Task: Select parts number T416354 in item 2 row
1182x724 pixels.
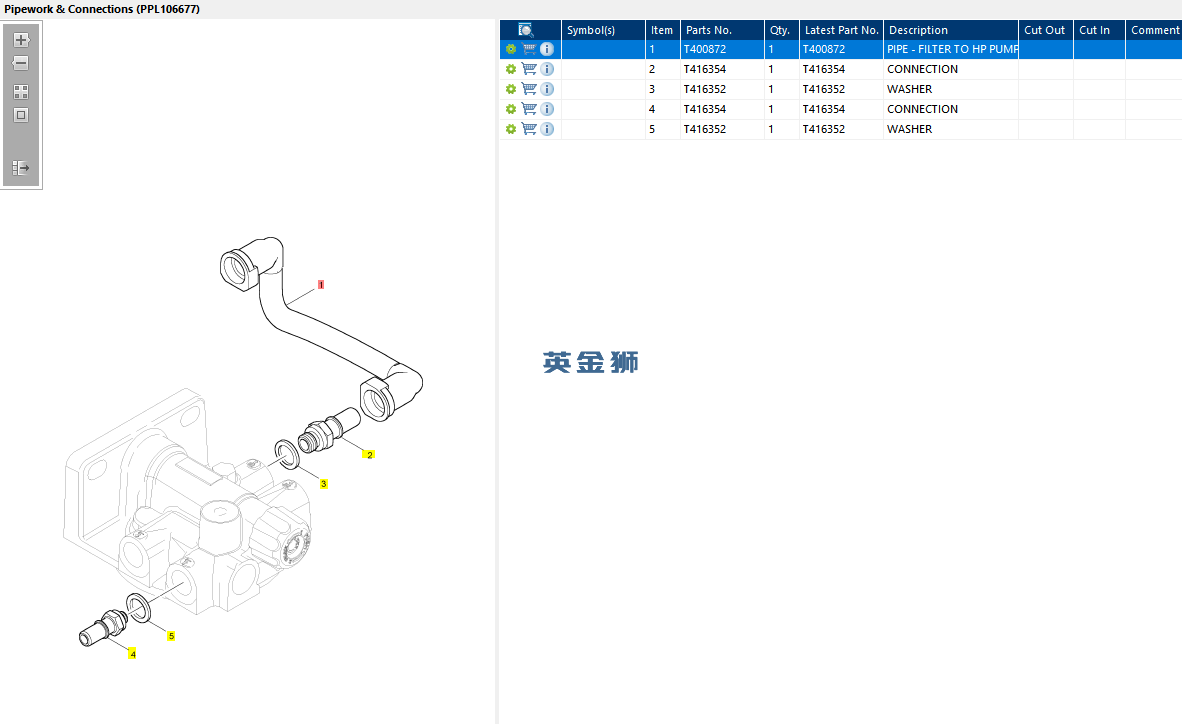Action: pyautogui.click(x=705, y=69)
